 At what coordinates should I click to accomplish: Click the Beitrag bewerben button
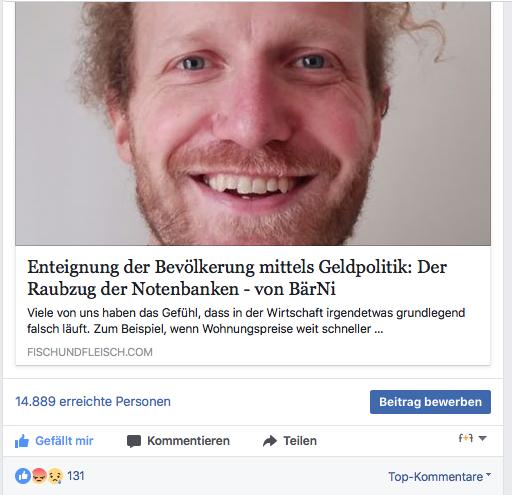(430, 402)
